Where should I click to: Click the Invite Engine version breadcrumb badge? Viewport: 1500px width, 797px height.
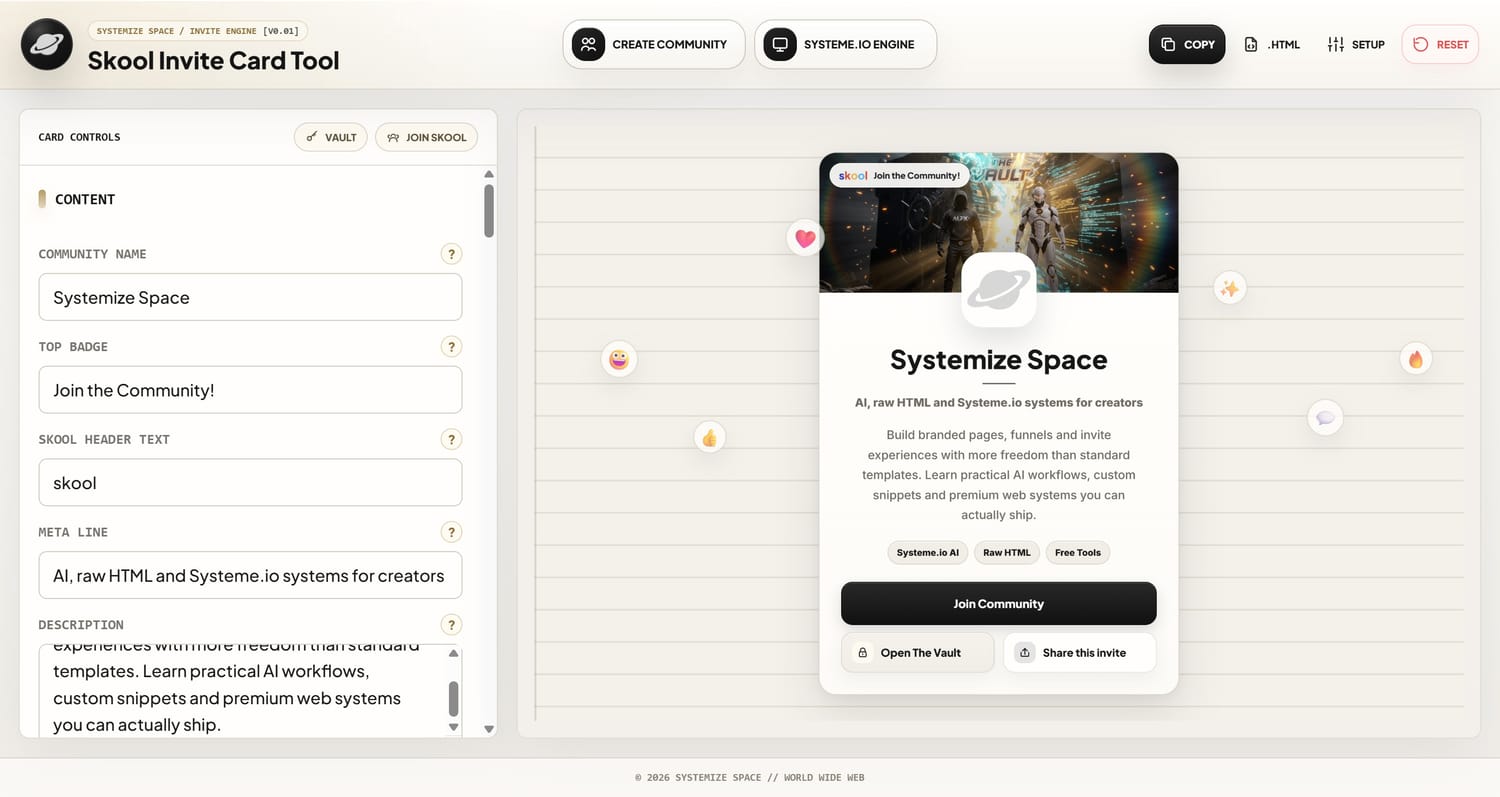coord(198,31)
